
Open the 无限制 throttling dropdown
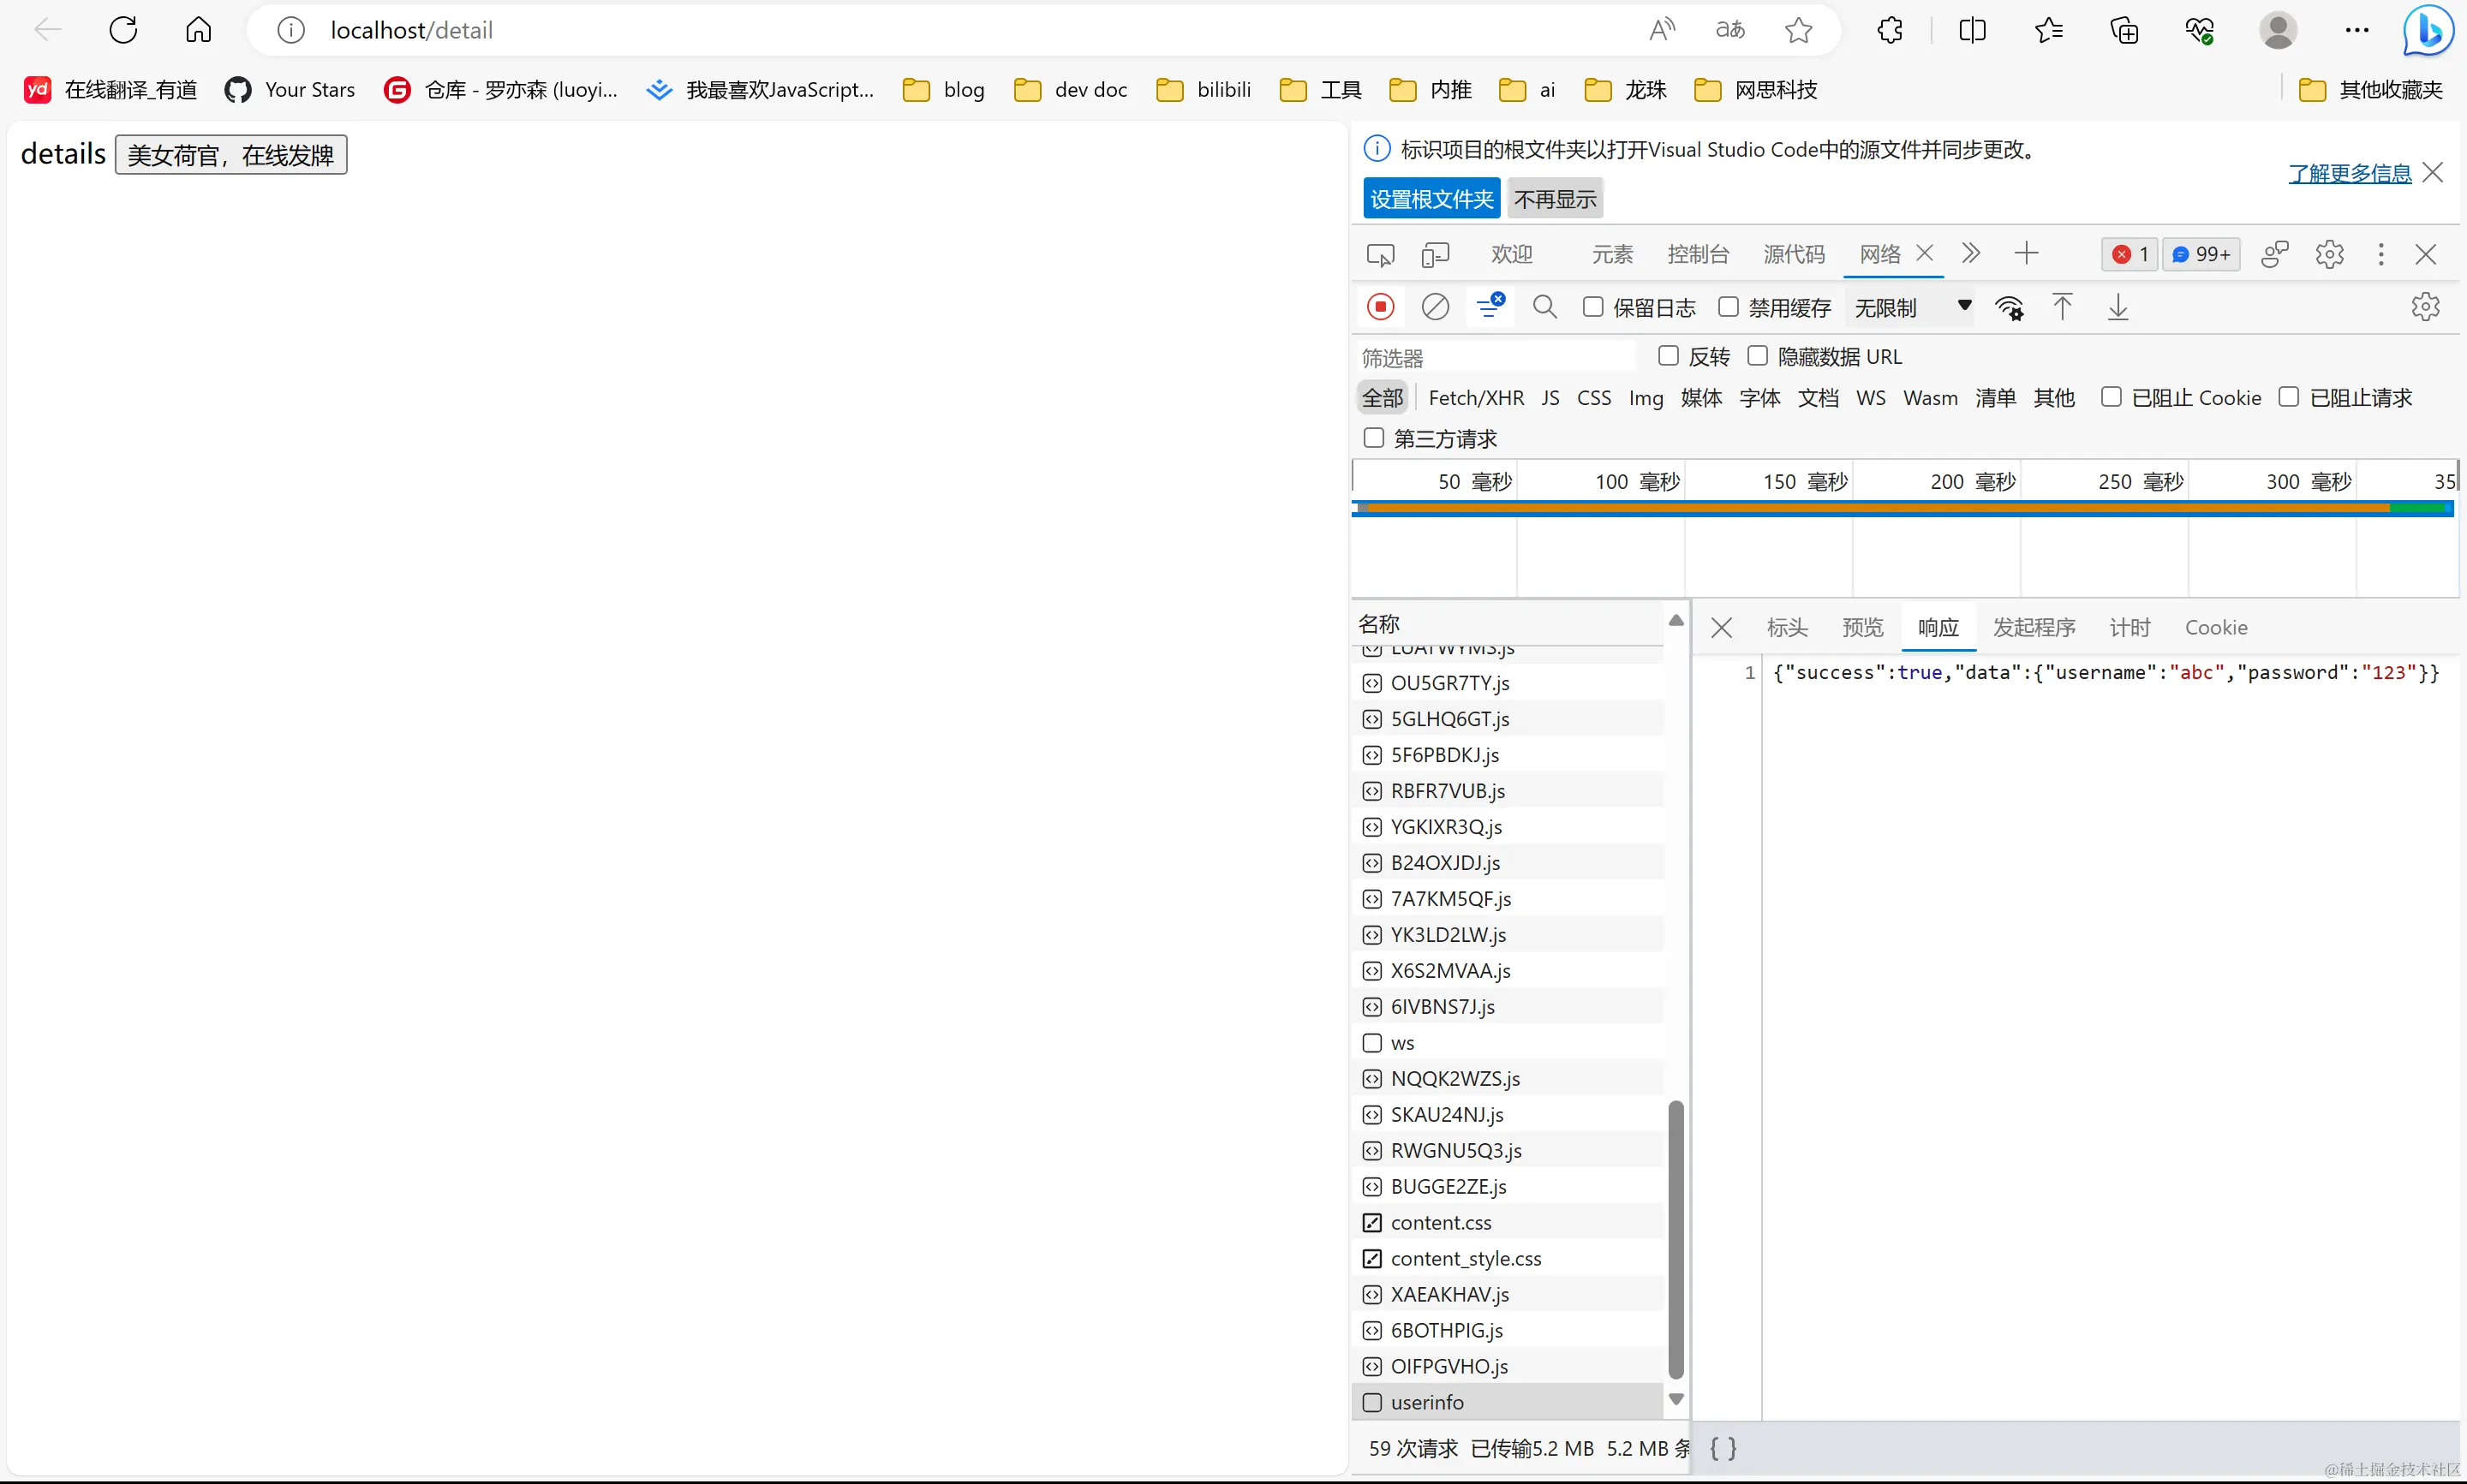point(1912,307)
